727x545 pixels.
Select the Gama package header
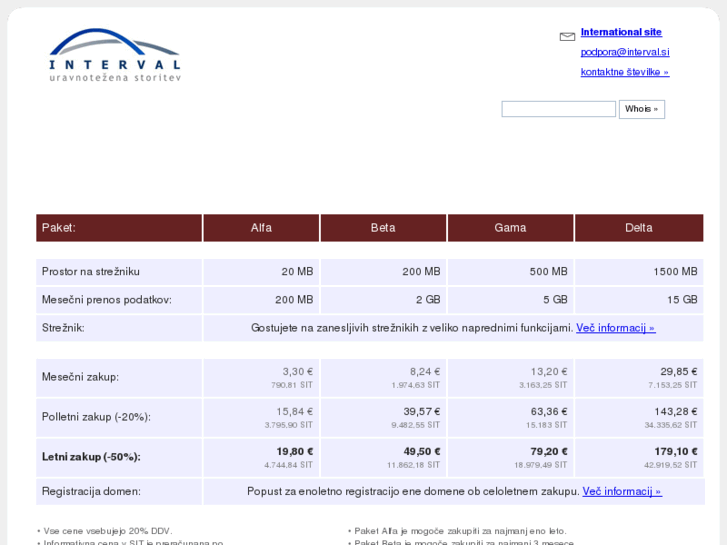coord(510,228)
